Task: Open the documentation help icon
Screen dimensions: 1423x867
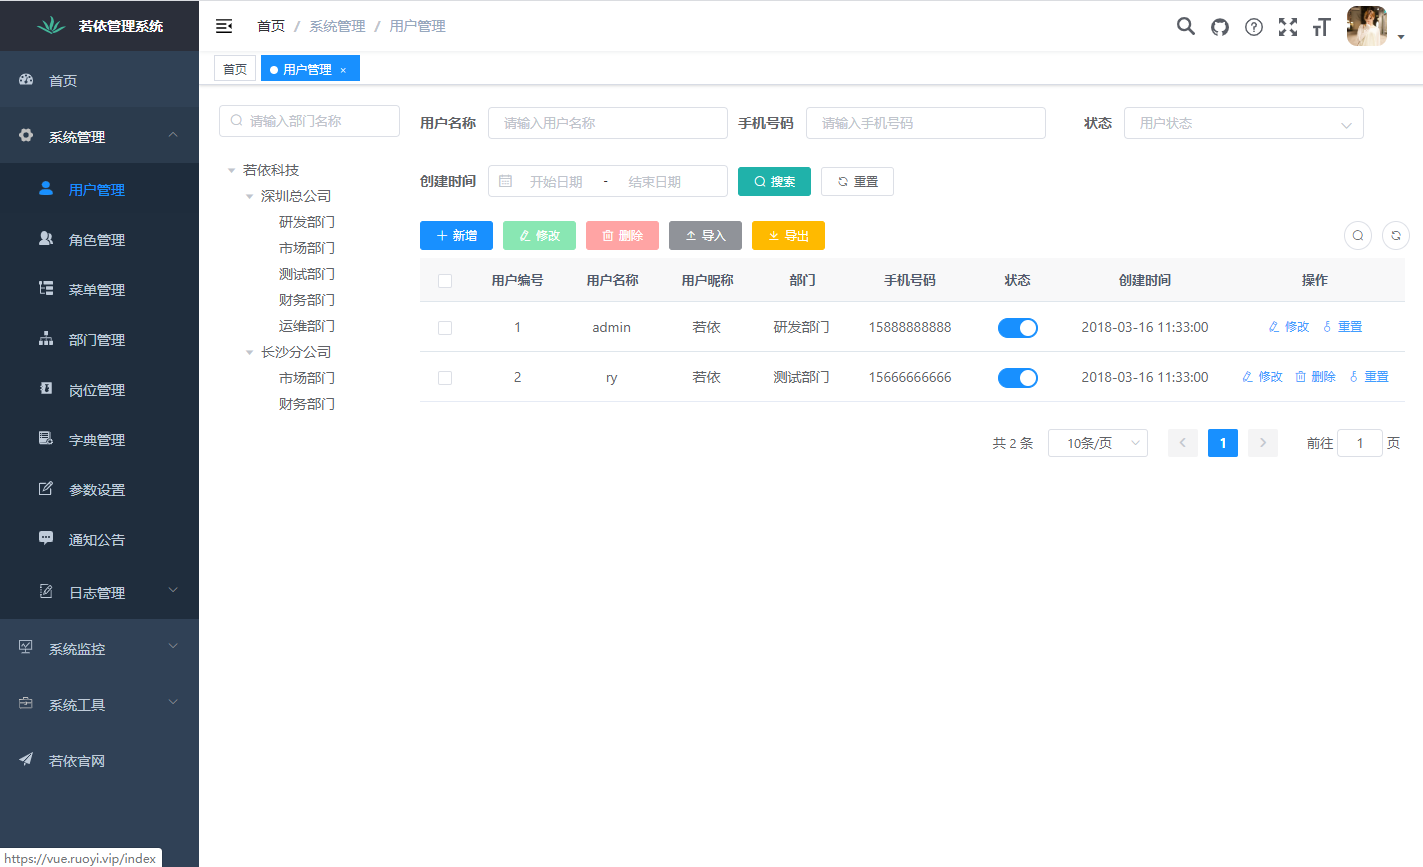Action: click(1254, 27)
